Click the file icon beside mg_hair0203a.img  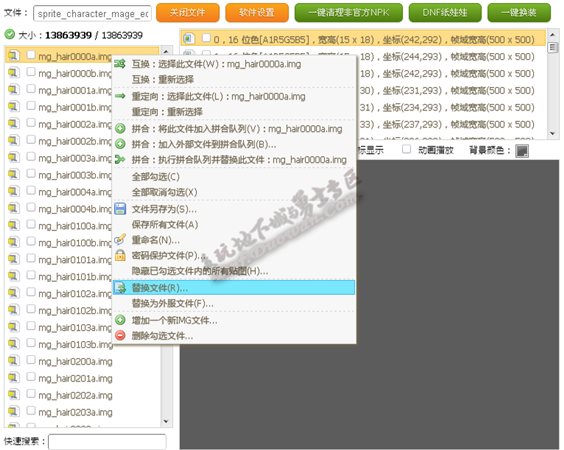coord(13,412)
